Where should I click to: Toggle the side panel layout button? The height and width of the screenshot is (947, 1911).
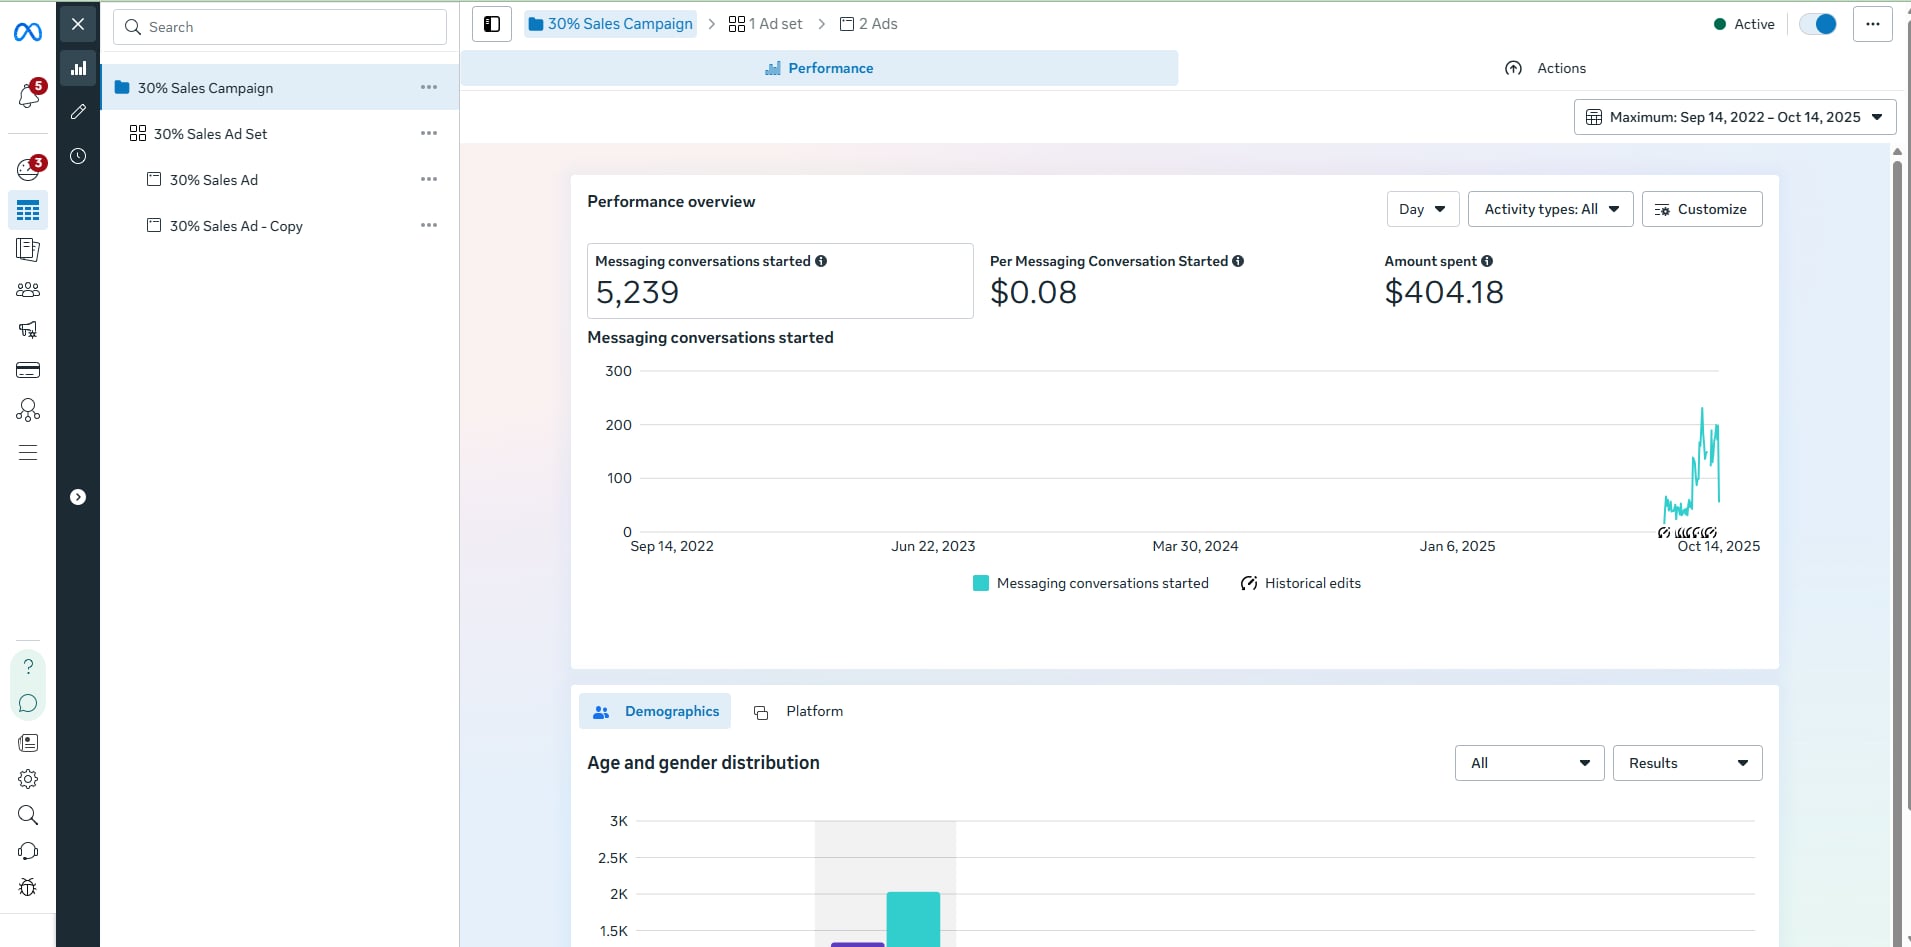click(492, 24)
